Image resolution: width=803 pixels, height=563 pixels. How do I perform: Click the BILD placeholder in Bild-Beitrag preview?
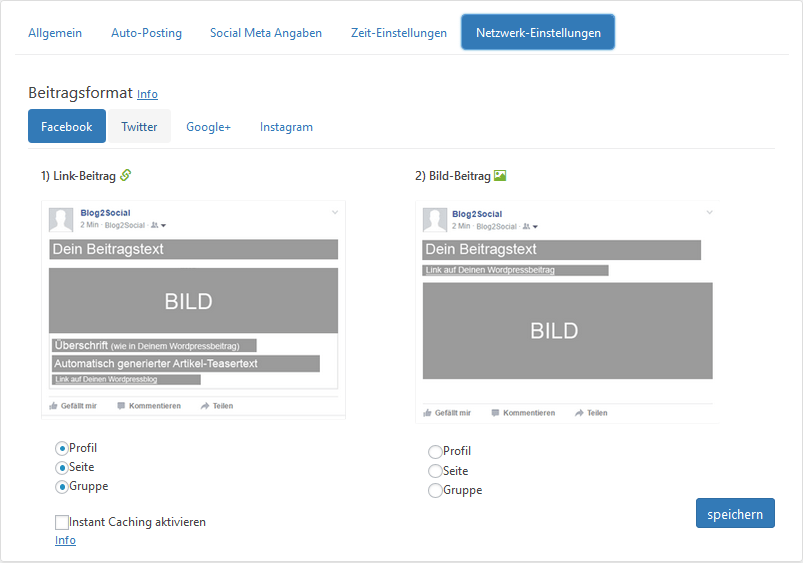point(567,331)
